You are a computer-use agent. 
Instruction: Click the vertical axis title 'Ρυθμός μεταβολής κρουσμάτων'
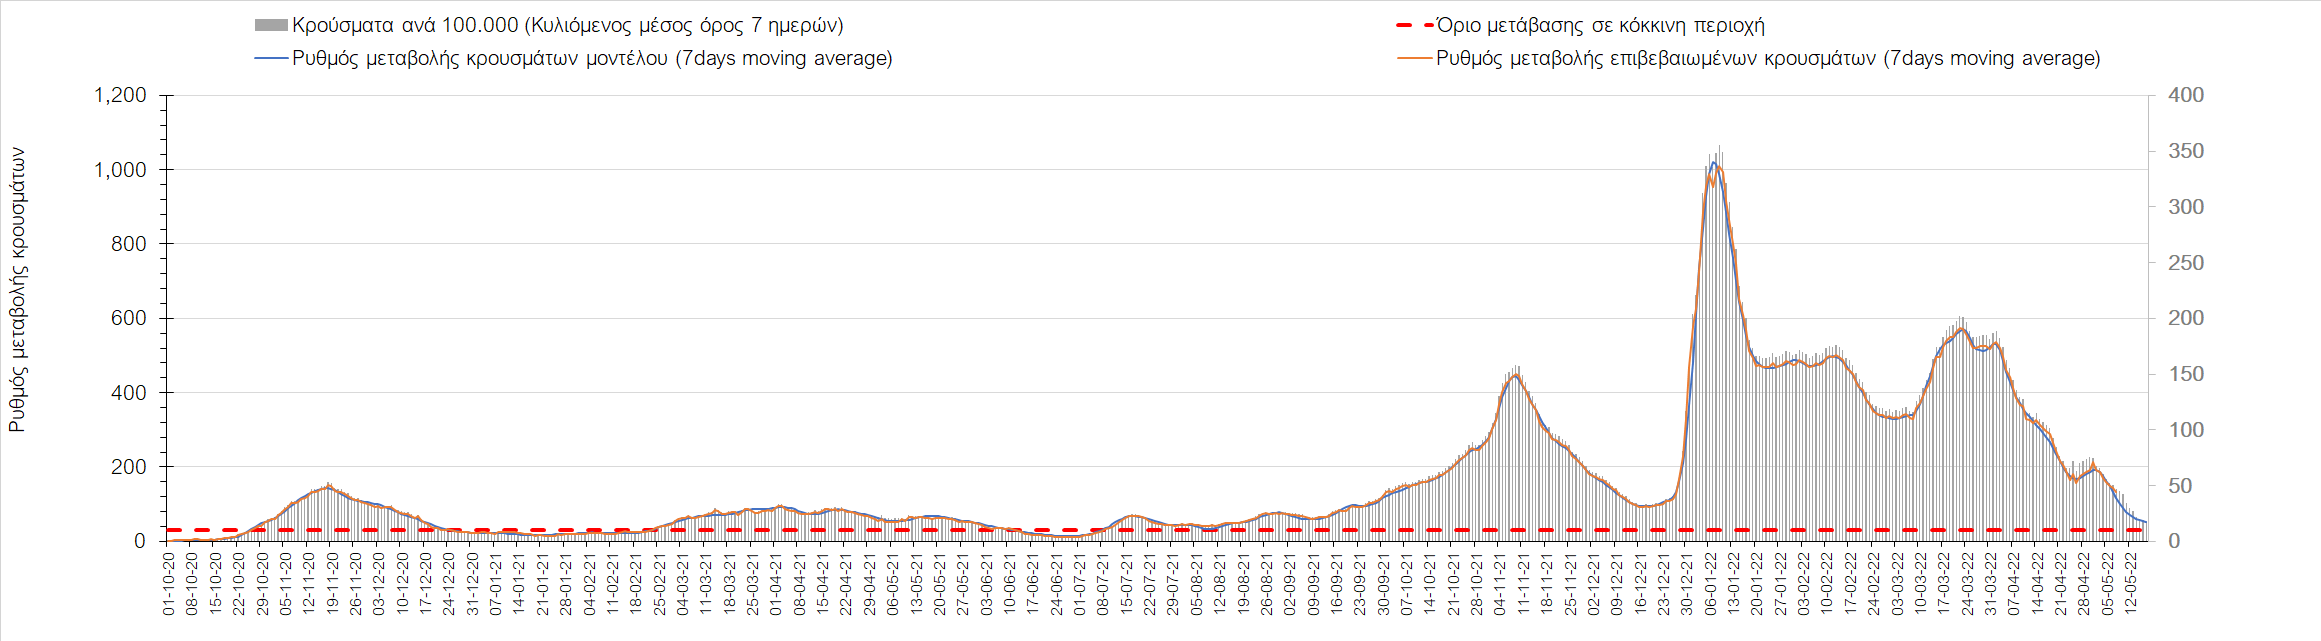pos(17,290)
